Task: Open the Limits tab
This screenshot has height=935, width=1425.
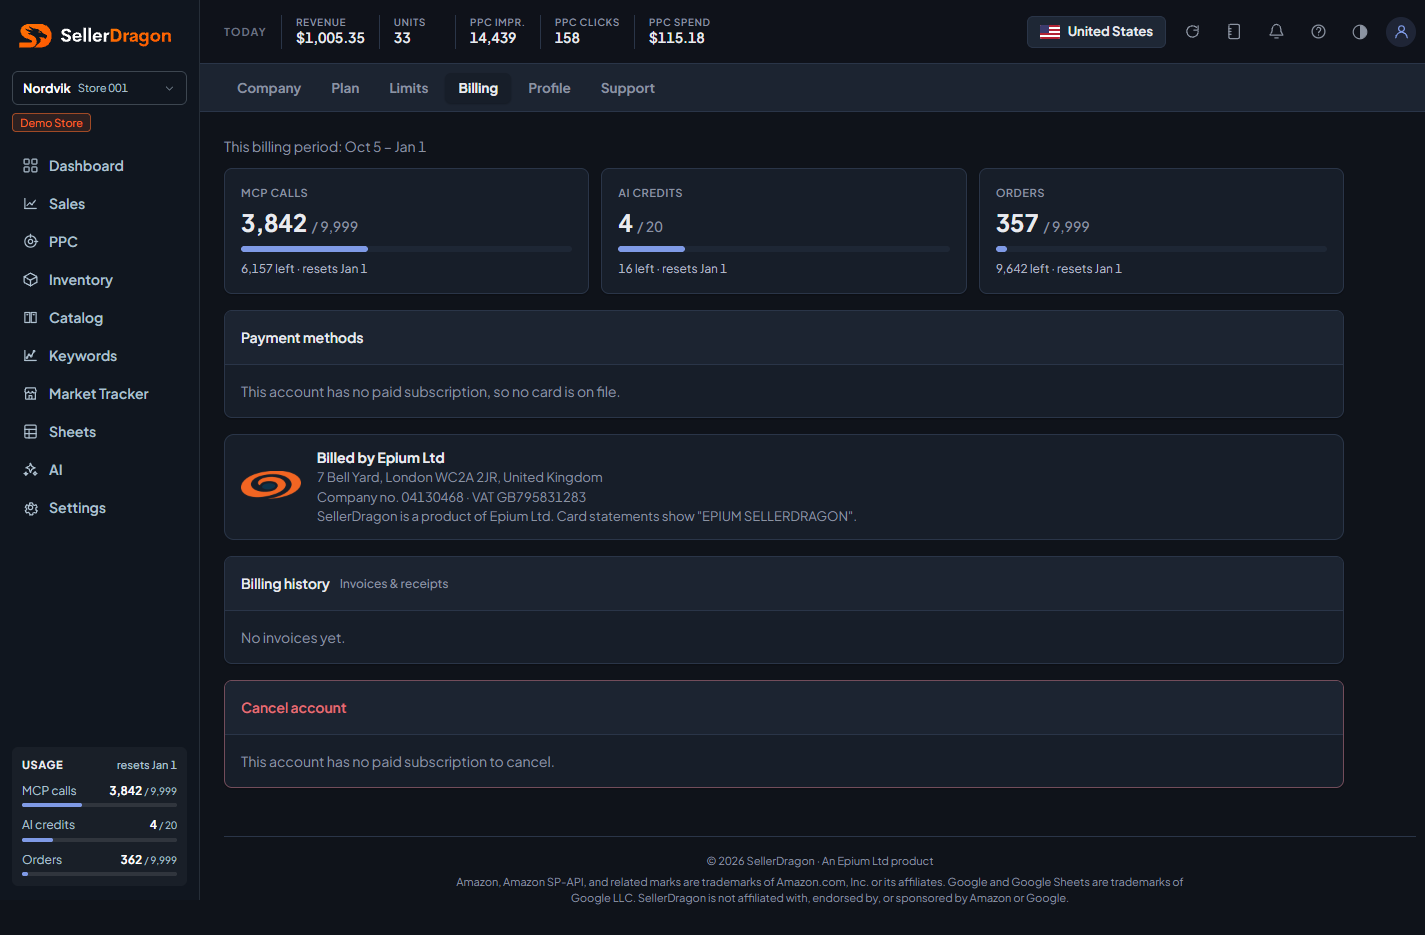Action: click(409, 88)
